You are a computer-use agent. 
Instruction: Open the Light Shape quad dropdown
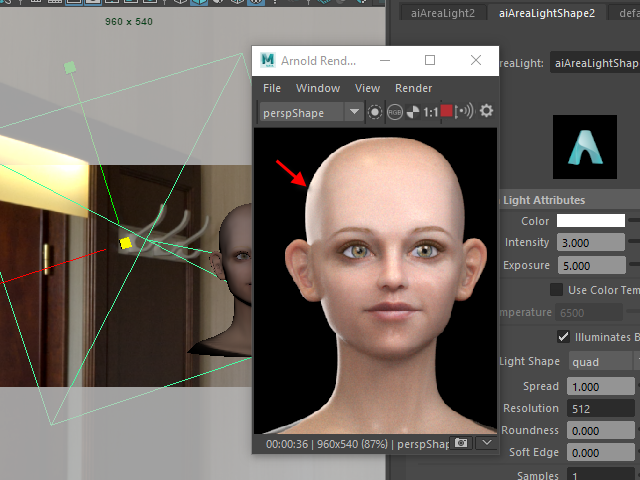[600, 362]
